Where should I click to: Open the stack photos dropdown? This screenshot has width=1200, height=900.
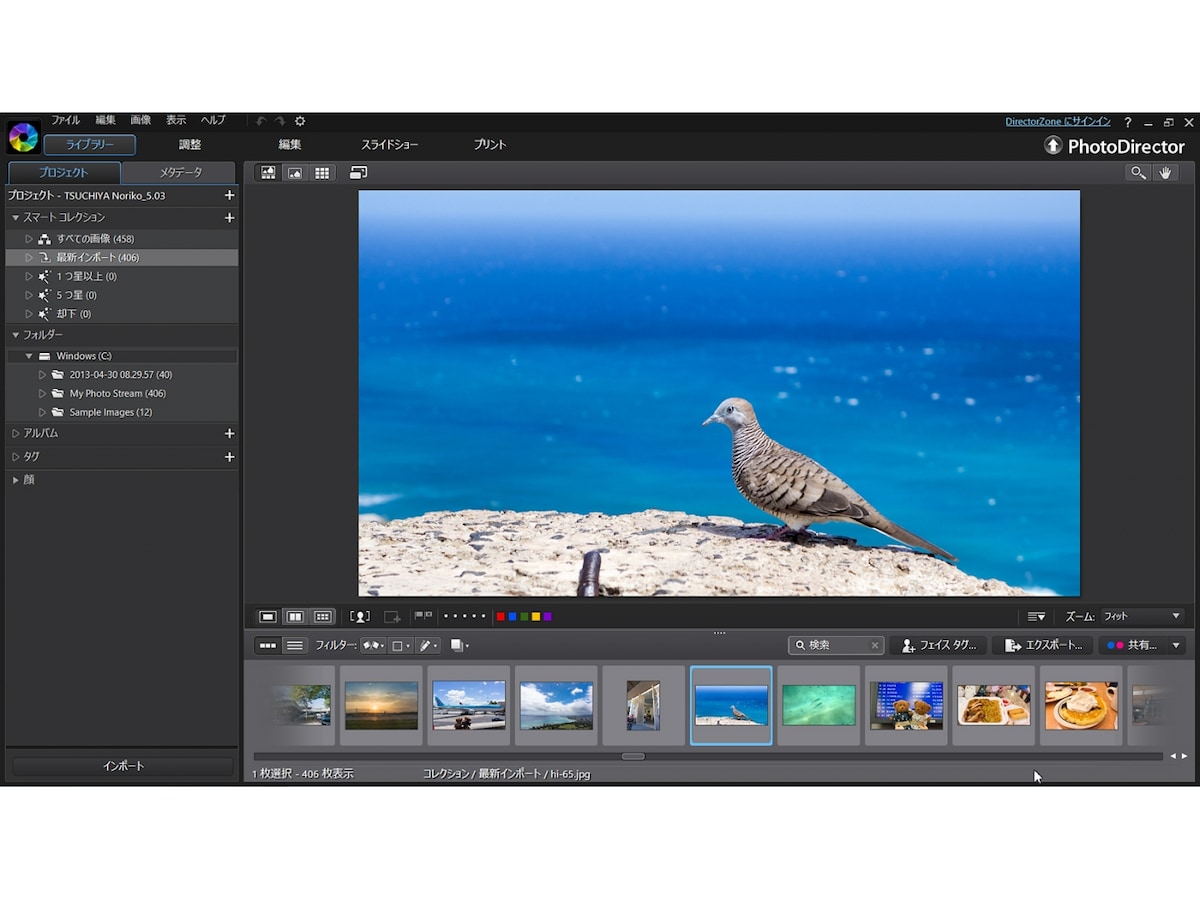[459, 646]
